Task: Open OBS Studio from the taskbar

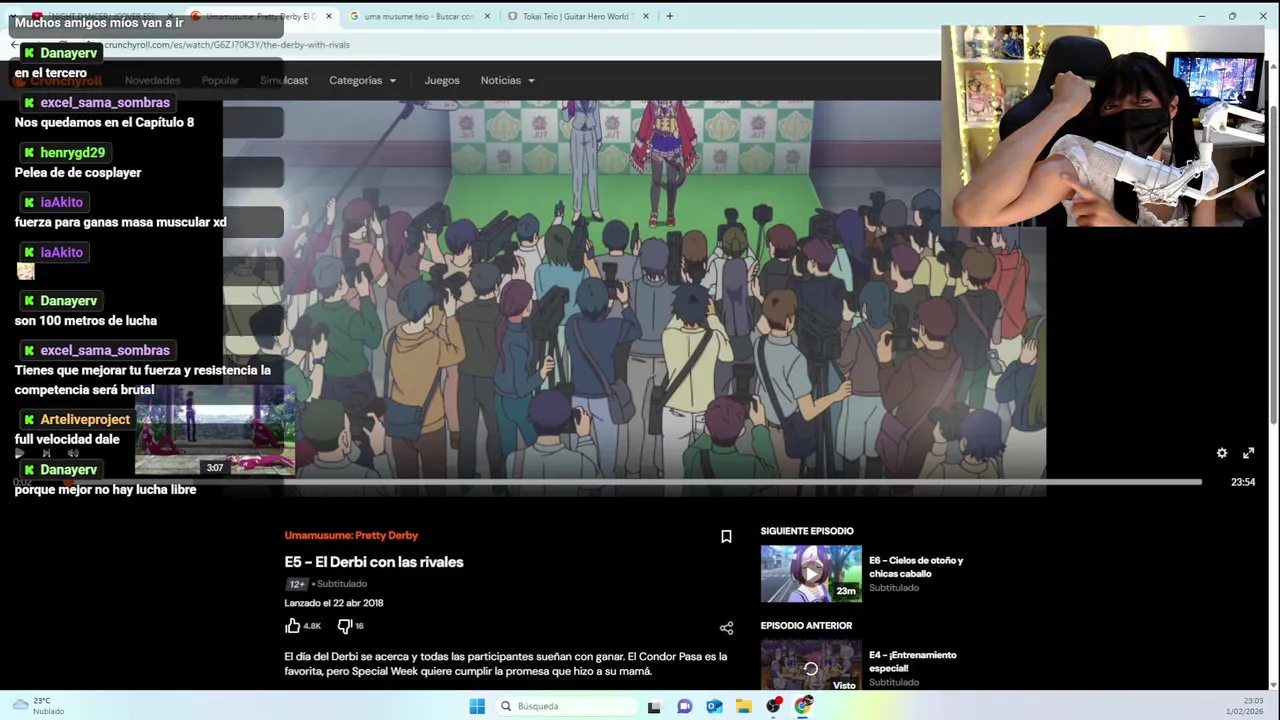Action: [774, 706]
